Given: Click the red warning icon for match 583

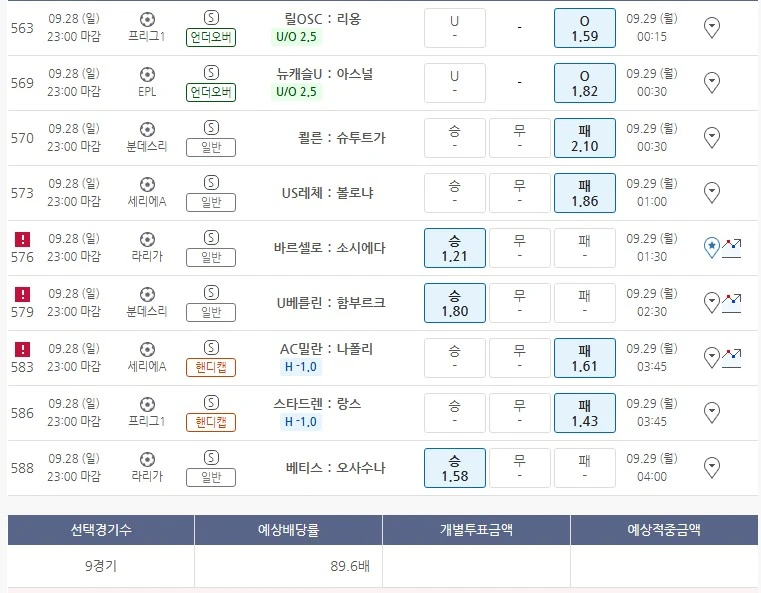Looking at the screenshot, I should pos(22,350).
